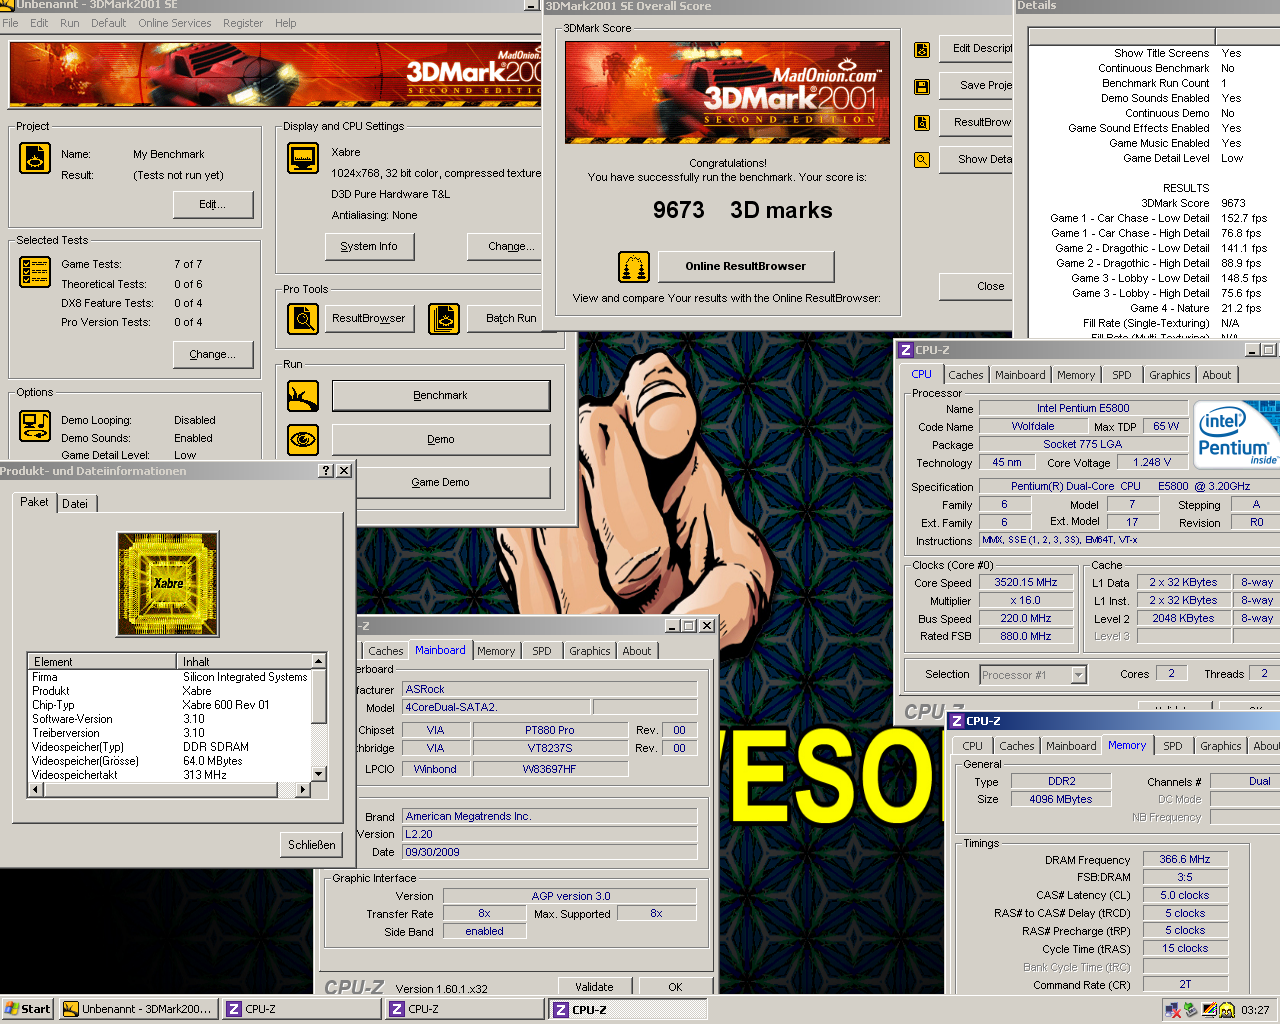Image resolution: width=1280 pixels, height=1024 pixels.
Task: Click the Edit Description icon in score window
Action: tap(922, 49)
